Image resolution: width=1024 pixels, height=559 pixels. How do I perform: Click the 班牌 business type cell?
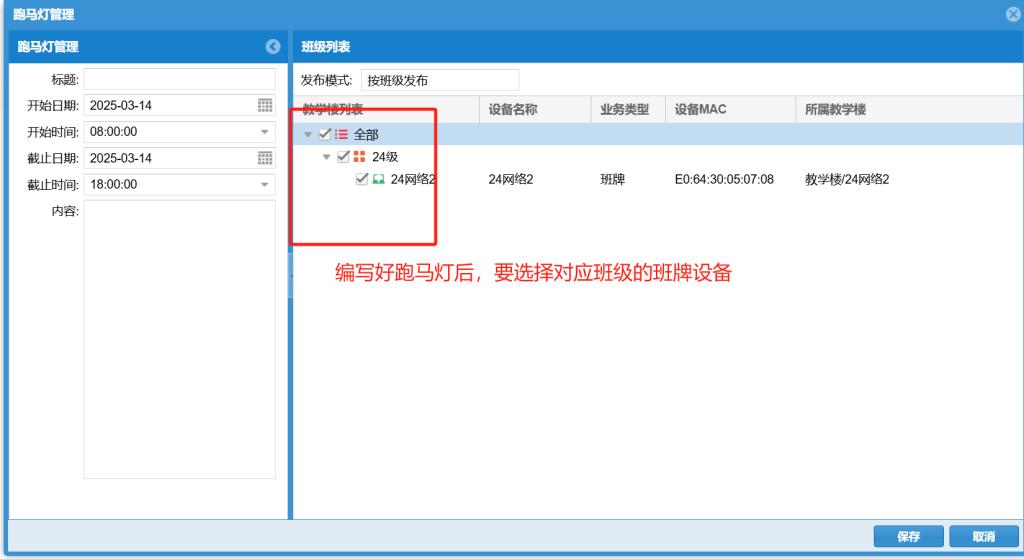point(613,179)
